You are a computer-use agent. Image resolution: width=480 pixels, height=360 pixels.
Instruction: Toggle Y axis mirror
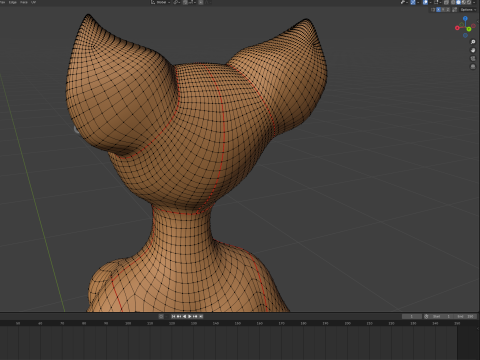point(443,10)
